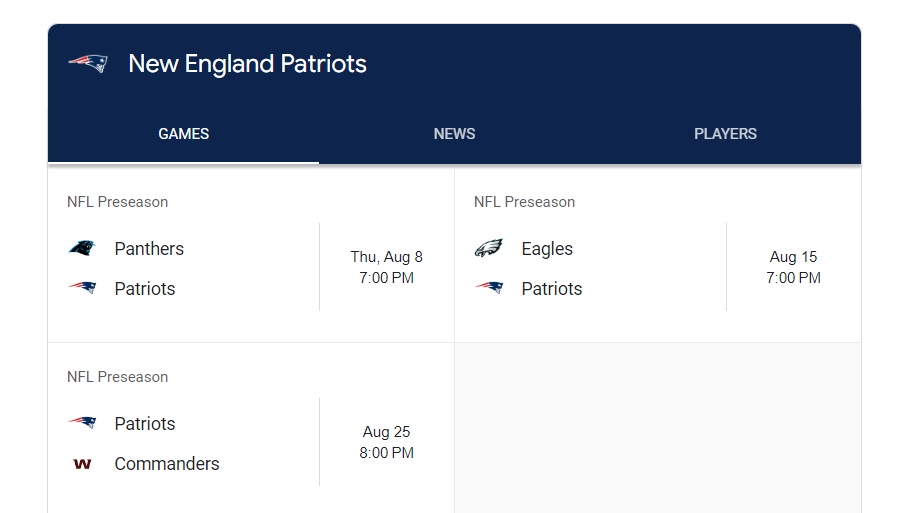This screenshot has height=513, width=913.
Task: Open the Thu, Aug 8 game time
Action: tap(387, 267)
